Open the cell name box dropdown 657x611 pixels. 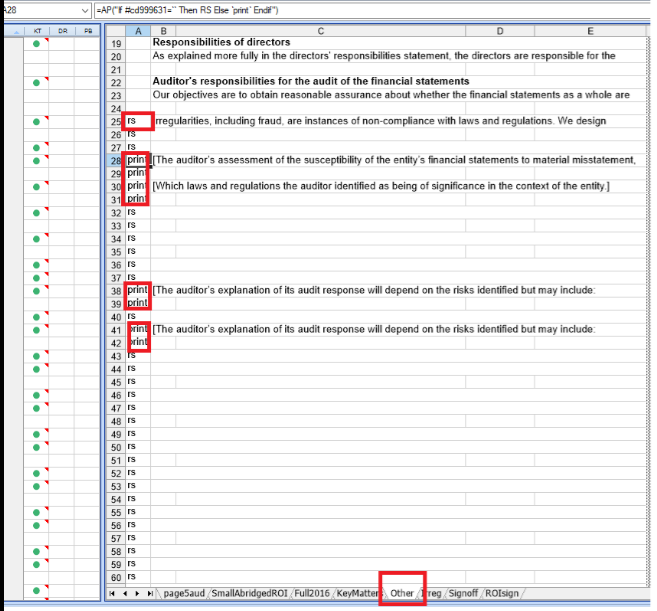[x=85, y=10]
